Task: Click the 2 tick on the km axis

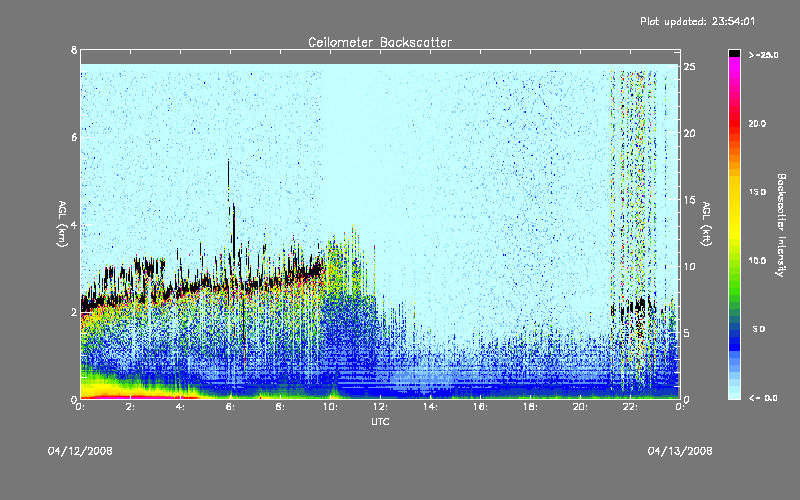Action: (74, 312)
